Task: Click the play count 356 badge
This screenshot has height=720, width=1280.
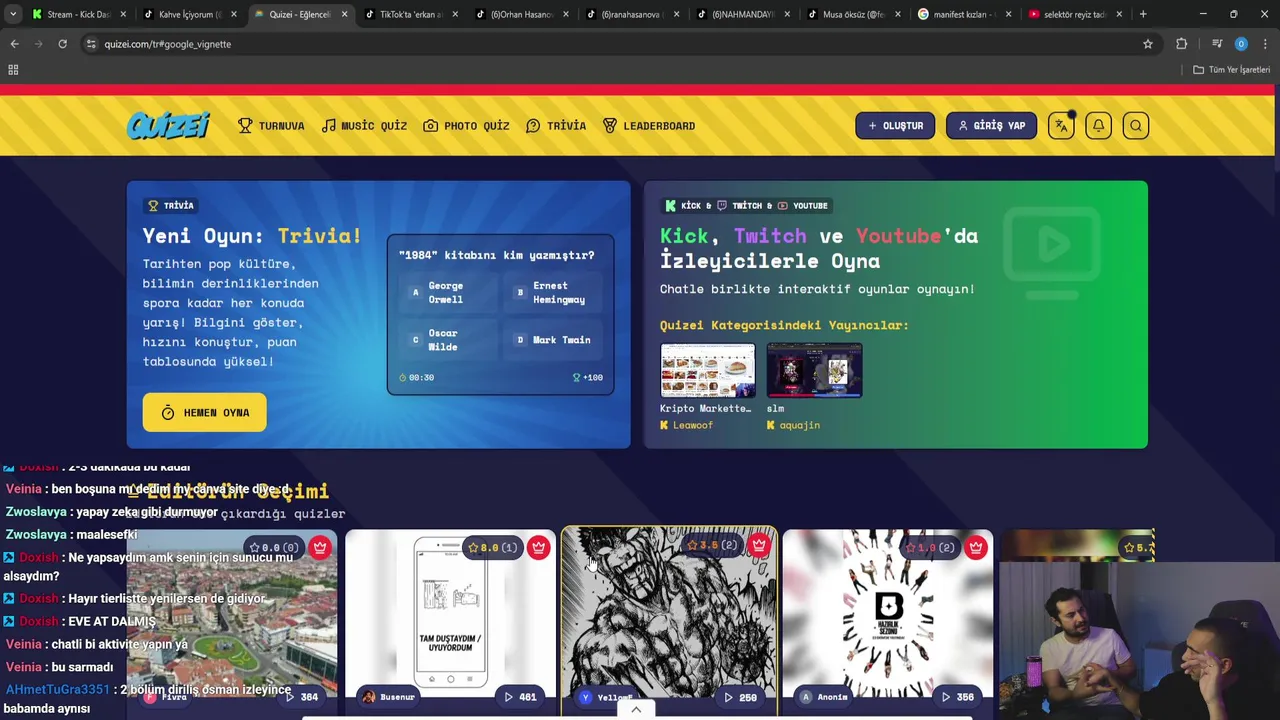Action: coord(958,697)
